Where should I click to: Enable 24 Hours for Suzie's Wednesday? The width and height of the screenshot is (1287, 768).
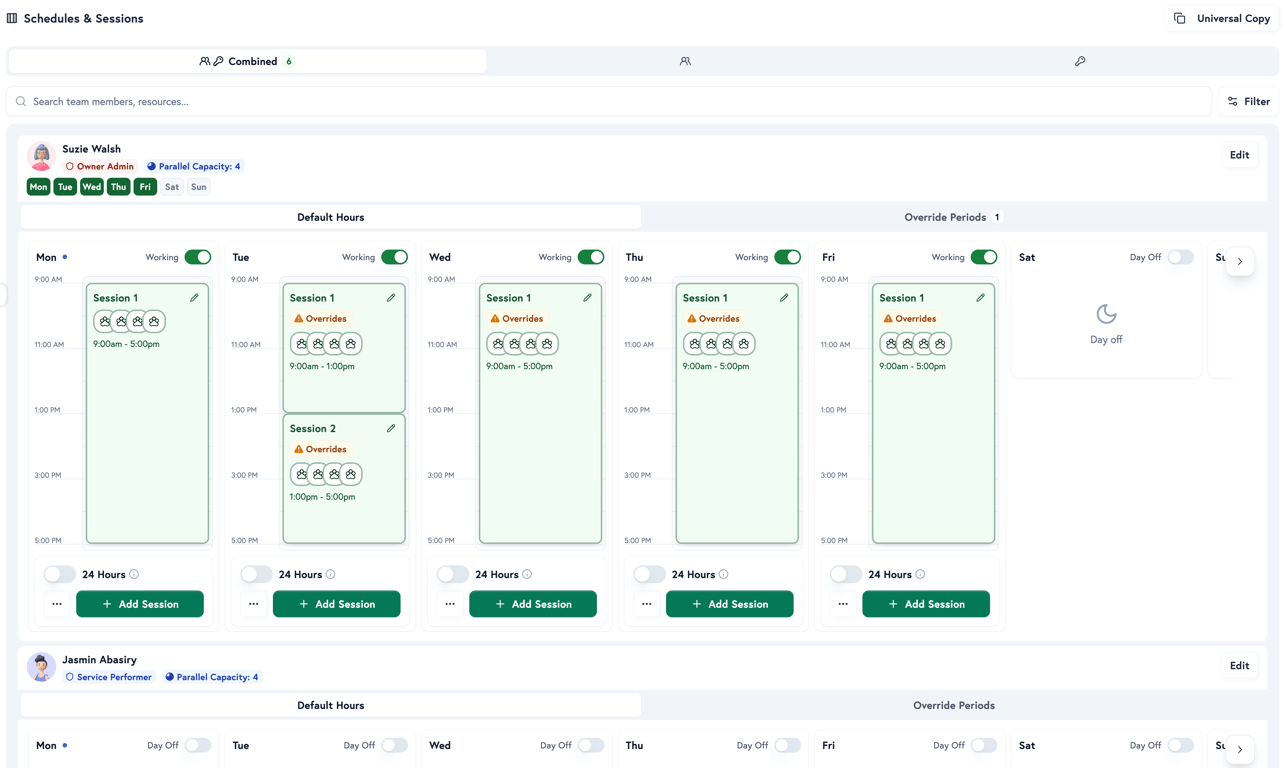pyautogui.click(x=452, y=574)
